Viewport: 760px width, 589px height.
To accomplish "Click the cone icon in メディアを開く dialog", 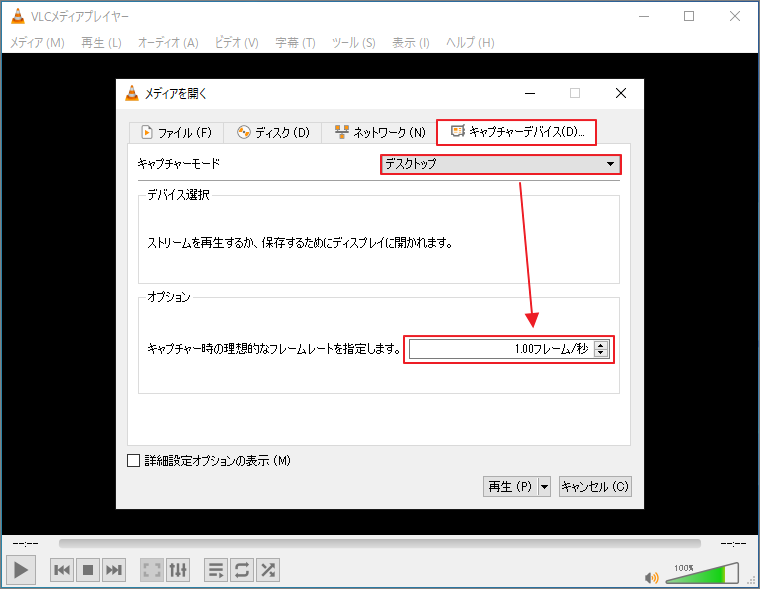I will (x=132, y=93).
